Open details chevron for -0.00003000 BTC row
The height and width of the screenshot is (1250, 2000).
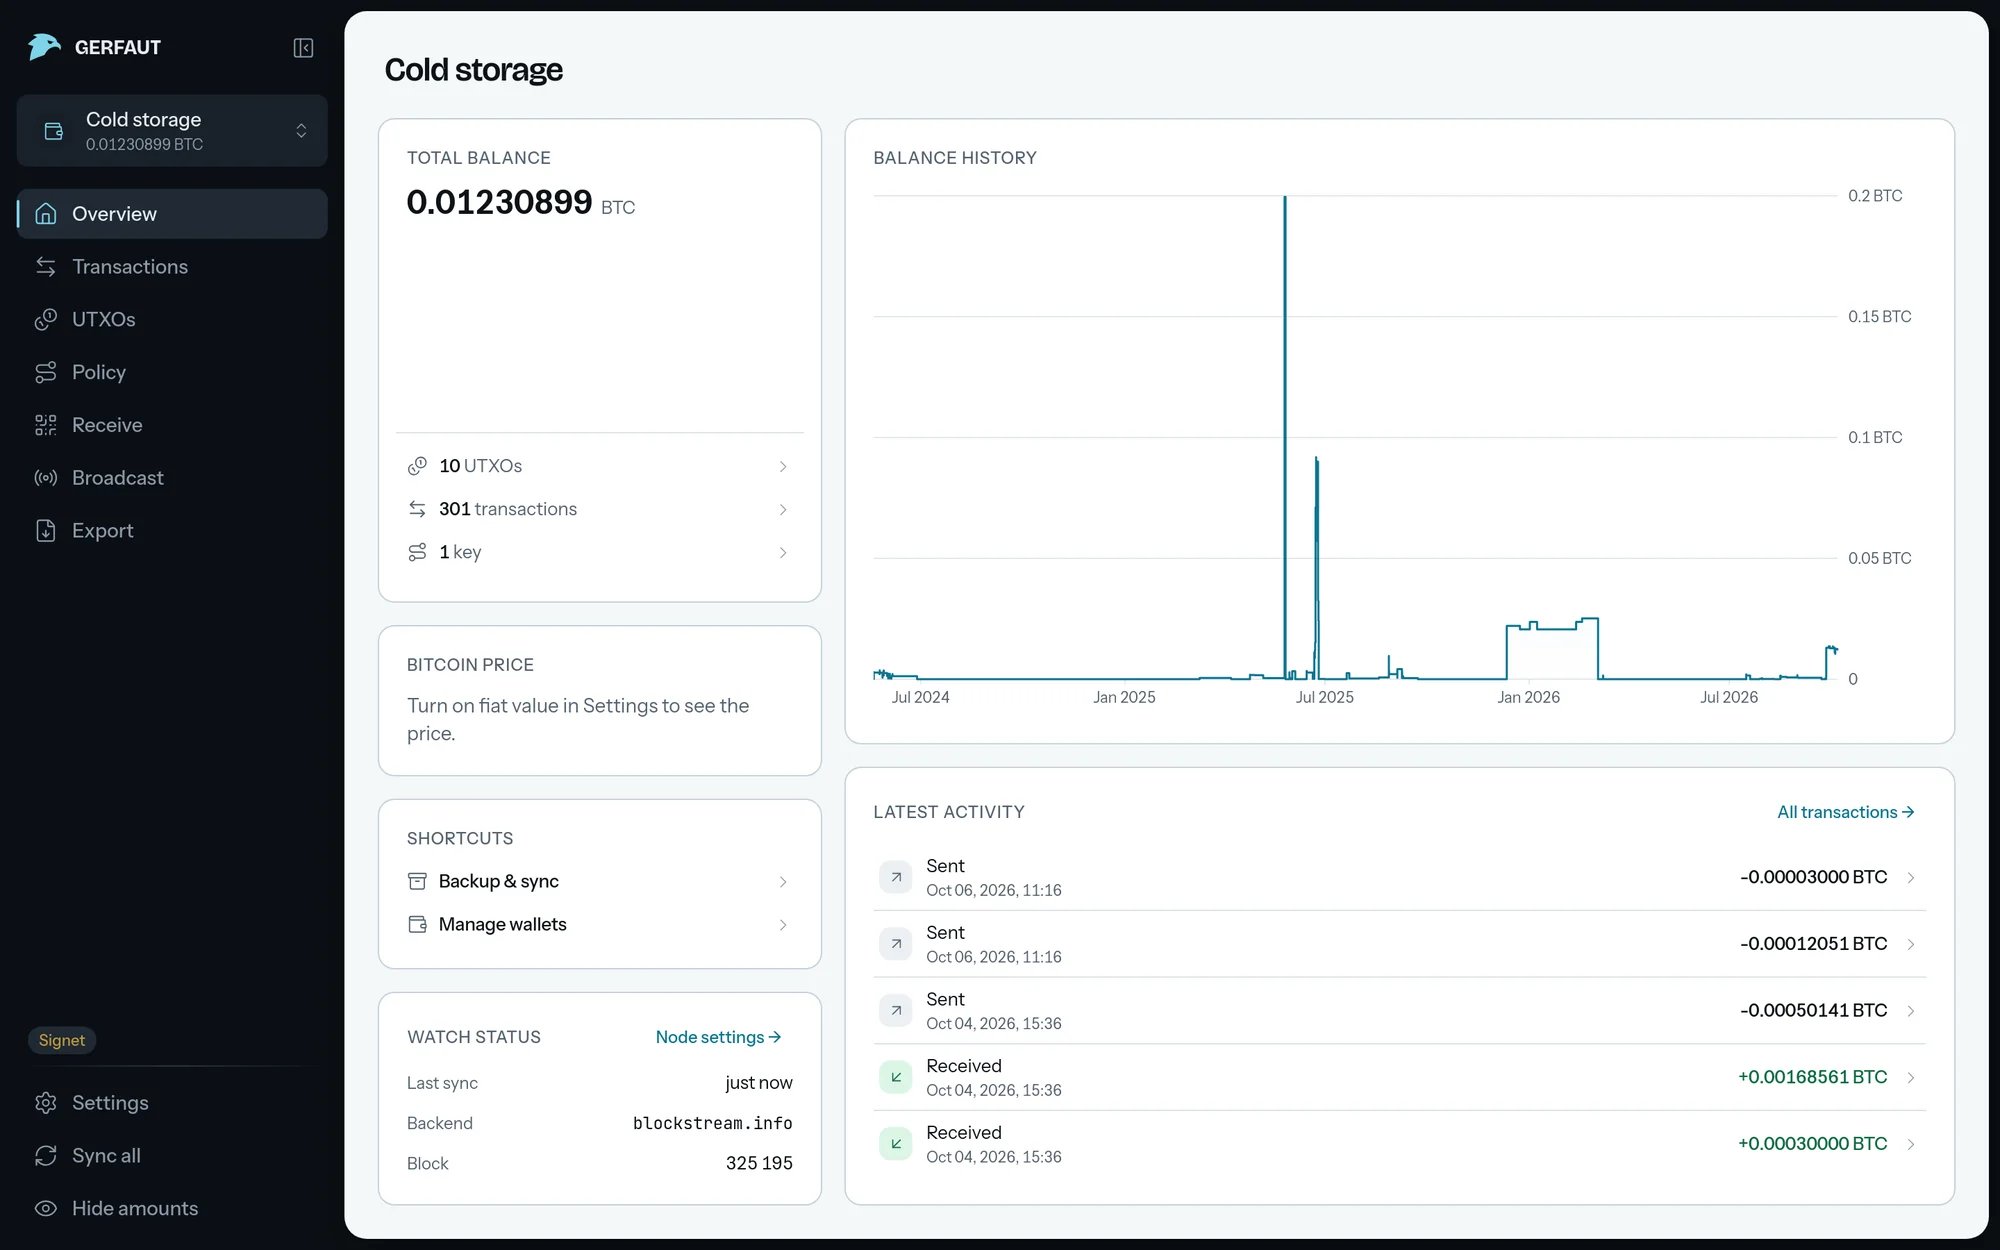[1910, 878]
